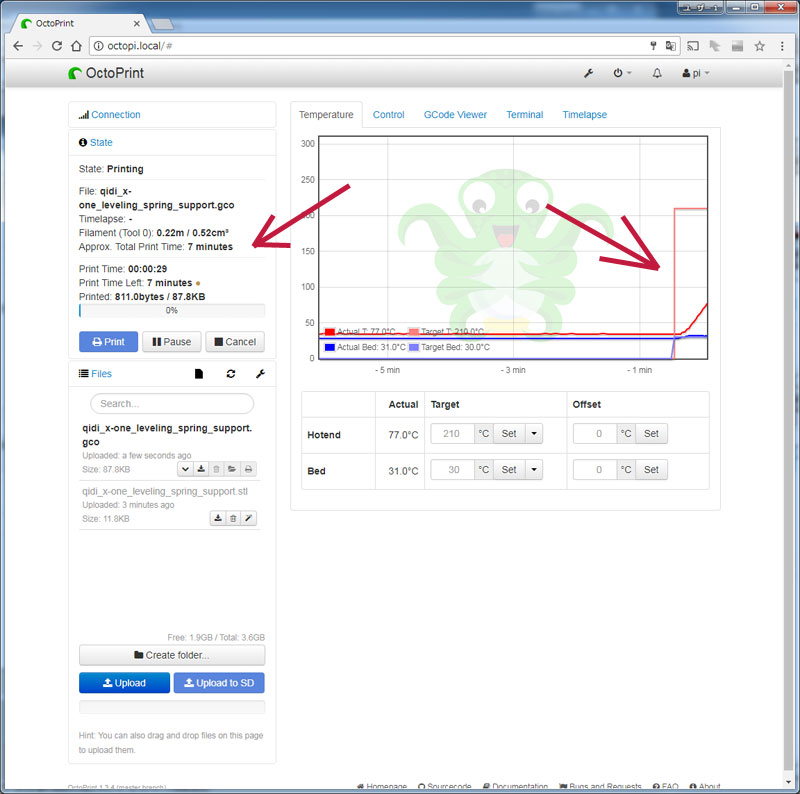Open Bed temperature preset dropdown
The height and width of the screenshot is (794, 800).
coord(534,470)
